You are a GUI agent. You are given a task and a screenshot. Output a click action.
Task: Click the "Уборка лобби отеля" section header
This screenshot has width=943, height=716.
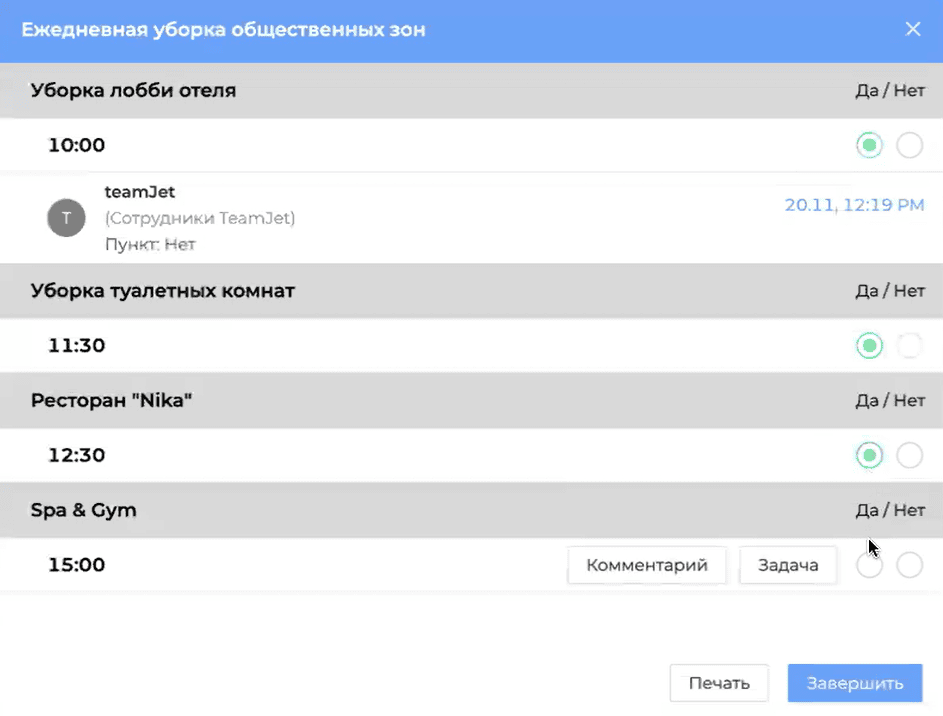(x=133, y=91)
